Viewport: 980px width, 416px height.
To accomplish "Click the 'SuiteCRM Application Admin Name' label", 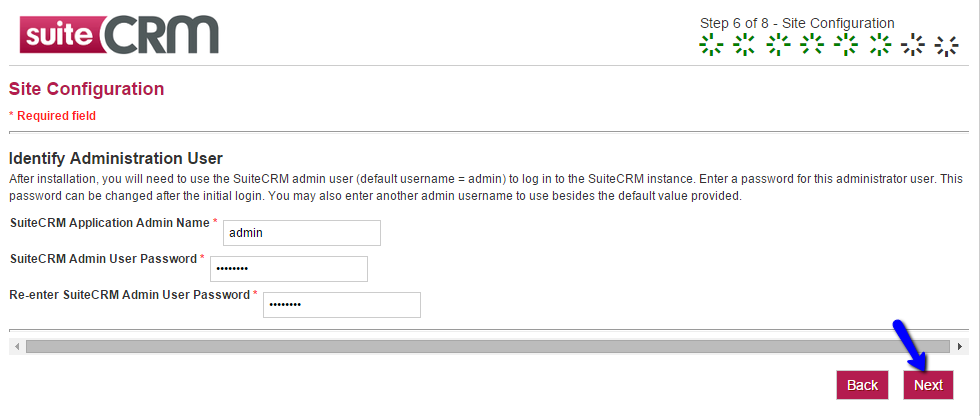I will (x=109, y=223).
